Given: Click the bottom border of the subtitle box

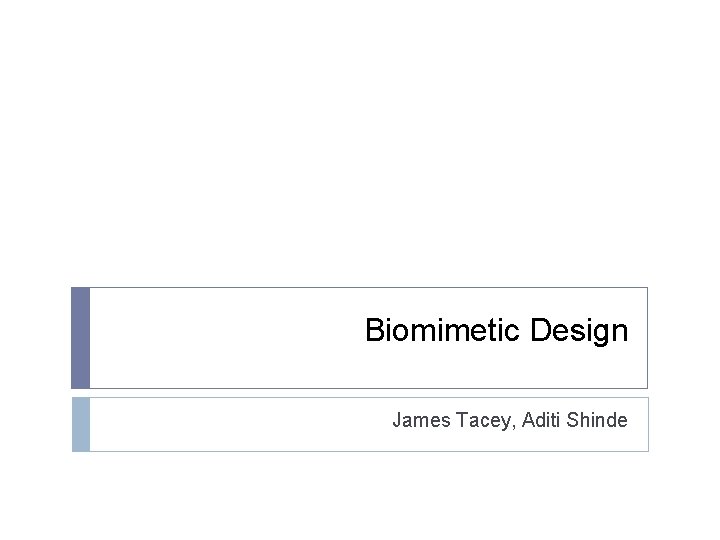Looking at the screenshot, I should [x=360, y=451].
